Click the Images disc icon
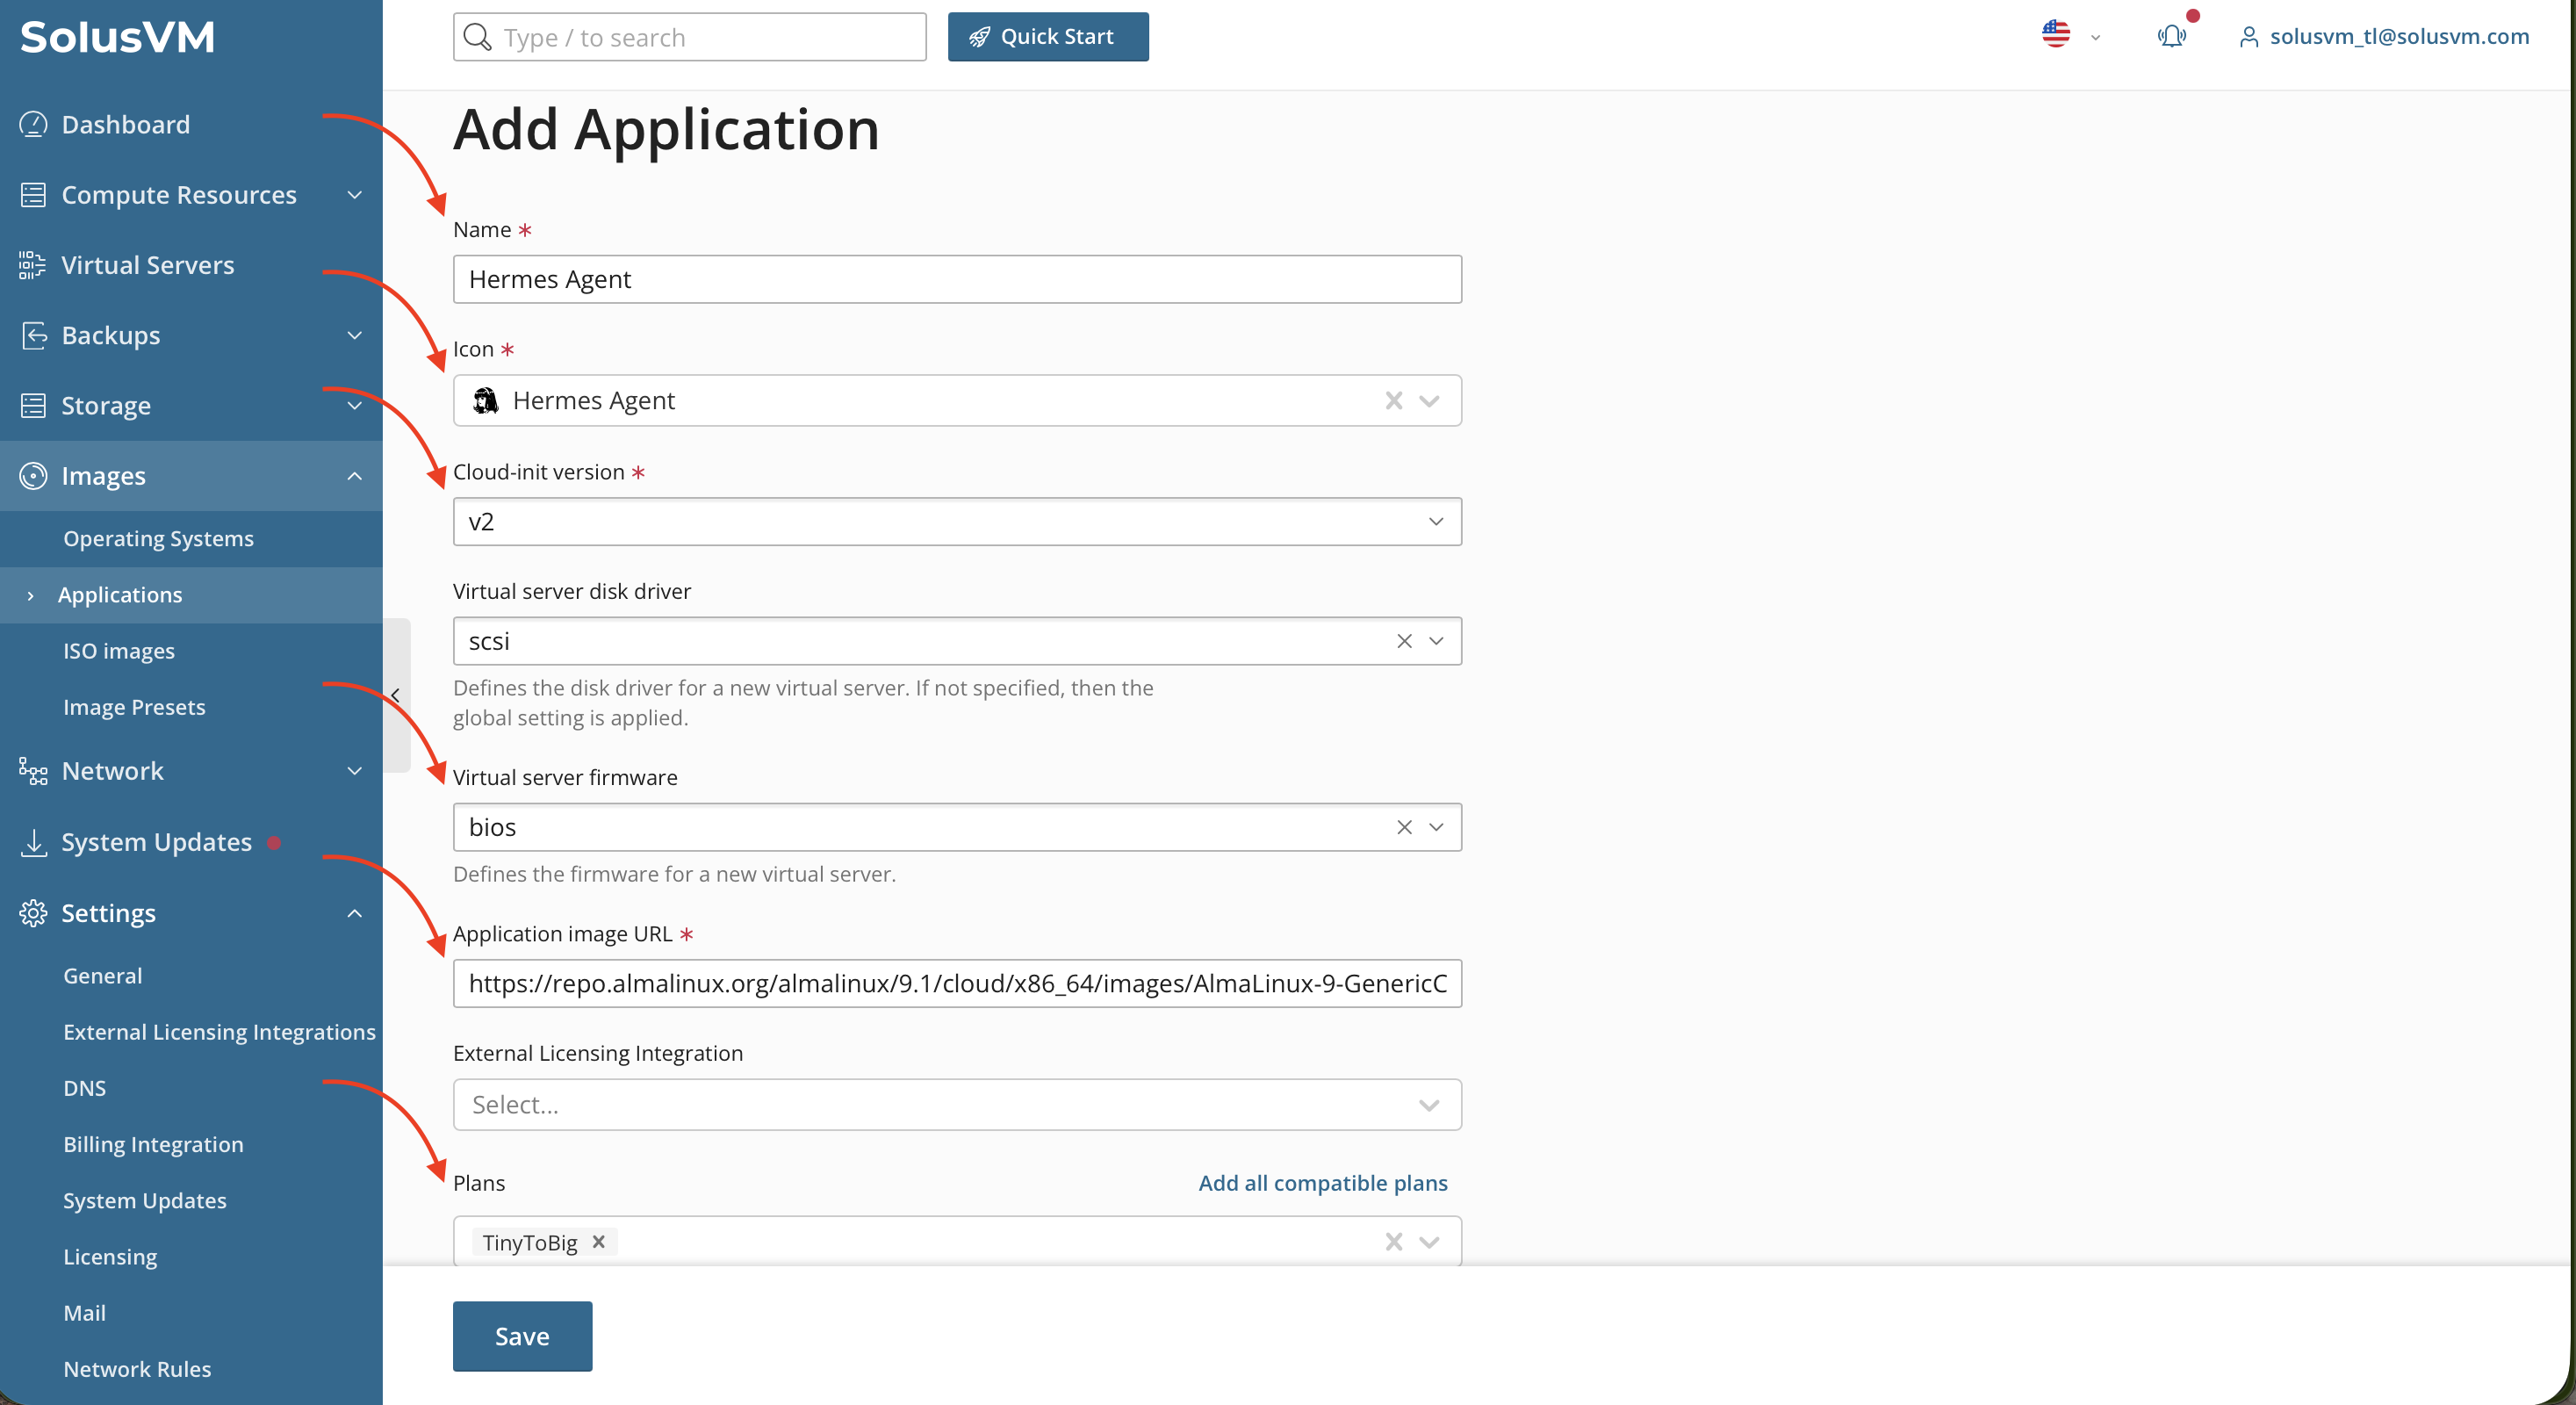2576x1405 pixels. tap(33, 476)
